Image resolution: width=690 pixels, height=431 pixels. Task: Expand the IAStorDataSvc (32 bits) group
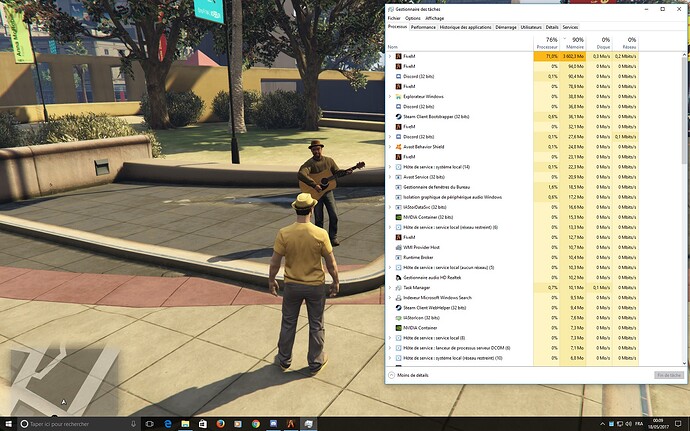coord(389,207)
